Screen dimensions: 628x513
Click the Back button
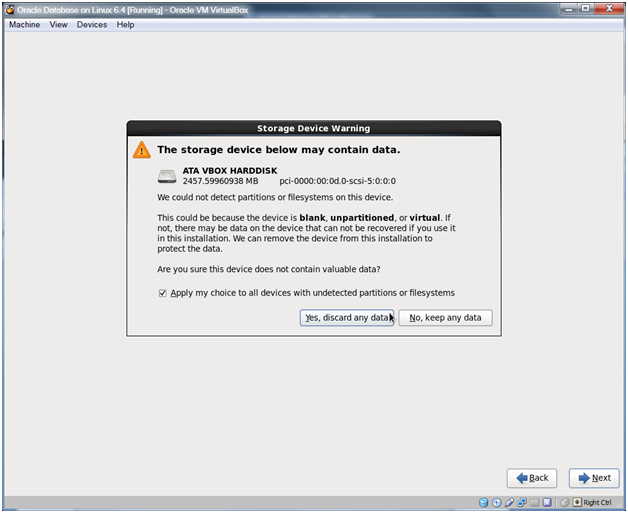pos(531,478)
